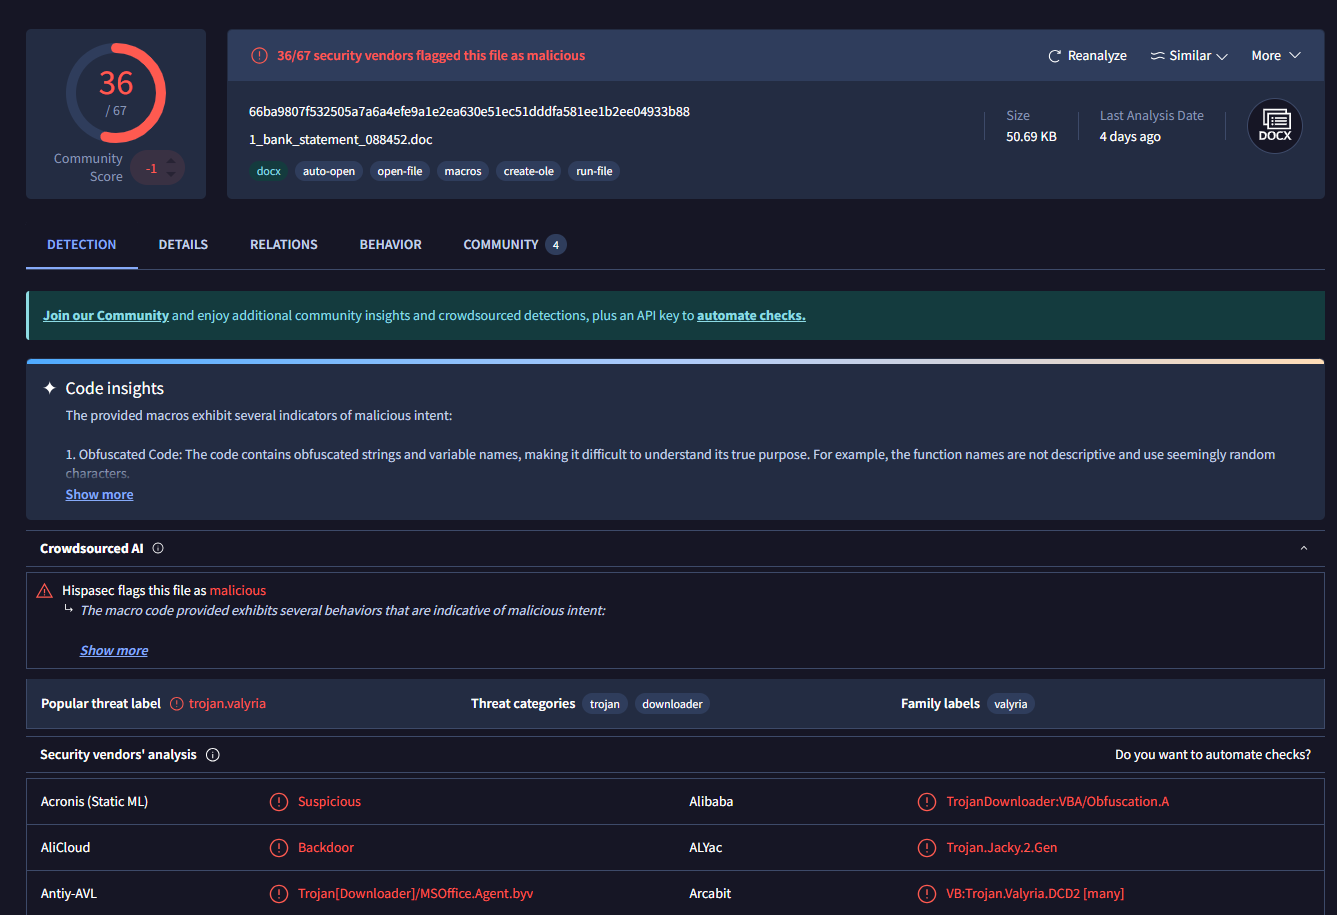This screenshot has height=915, width=1337.
Task: Click the Reanalyze refresh icon
Action: 1054,56
